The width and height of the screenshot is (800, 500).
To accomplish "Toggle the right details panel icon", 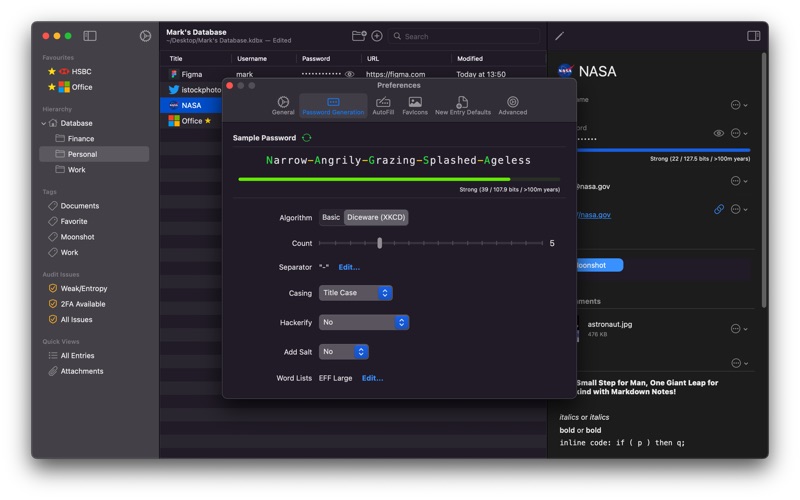I will pyautogui.click(x=753, y=36).
